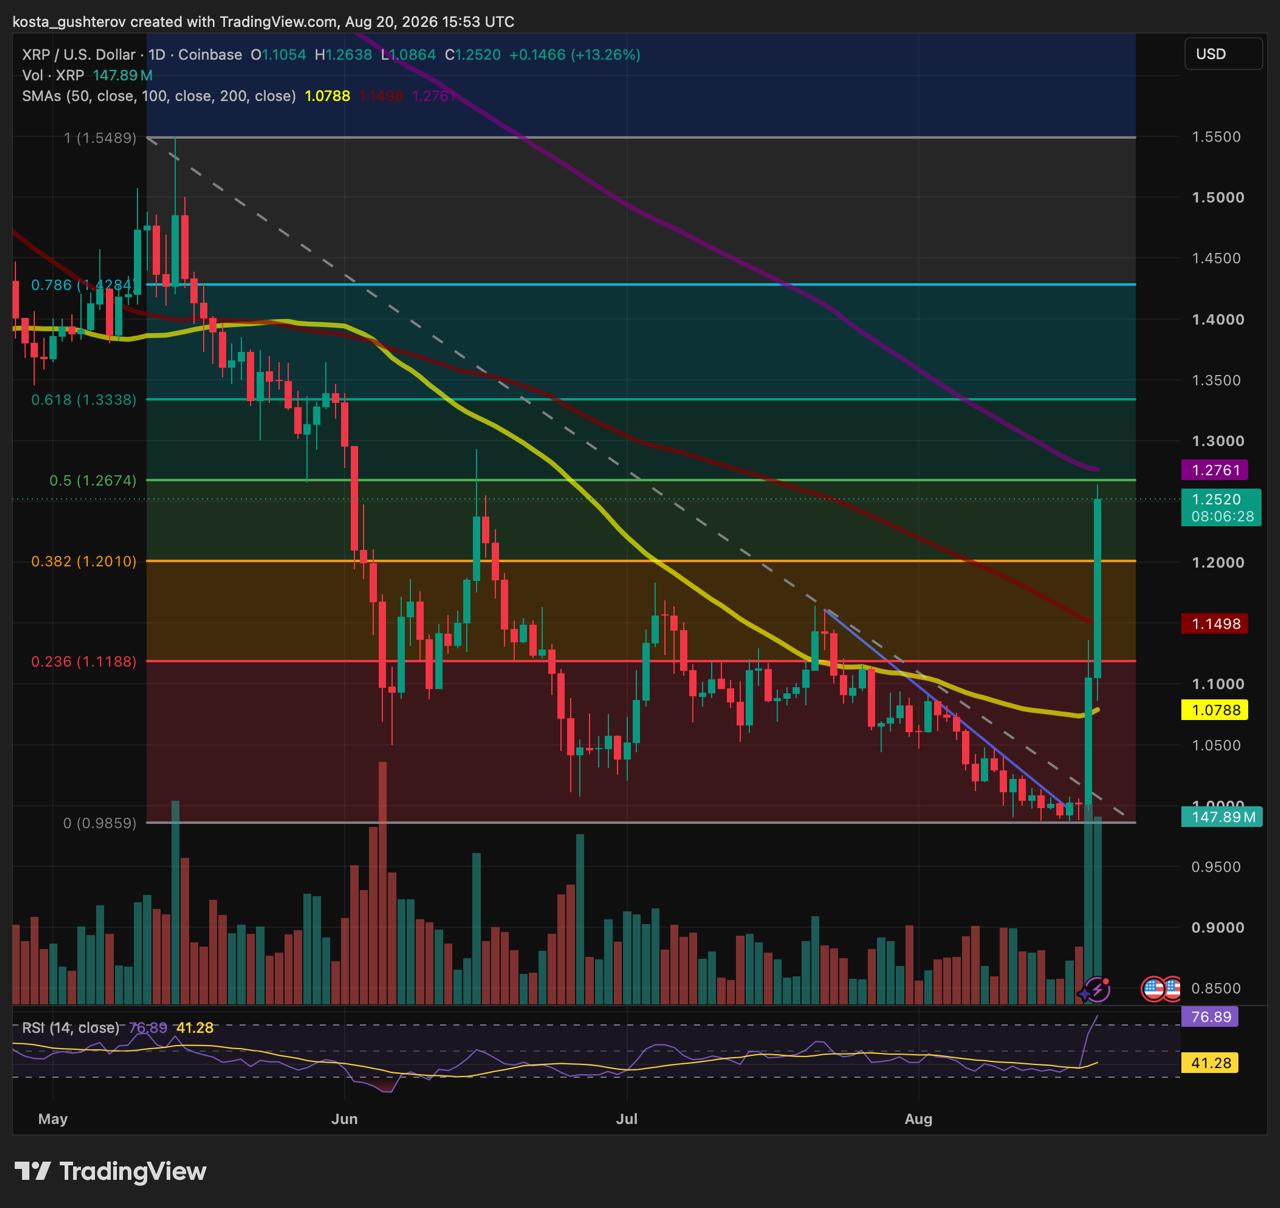The height and width of the screenshot is (1208, 1280).
Task: Select the 0.618 (1.3338) Fibonacci level label
Action: [x=85, y=399]
